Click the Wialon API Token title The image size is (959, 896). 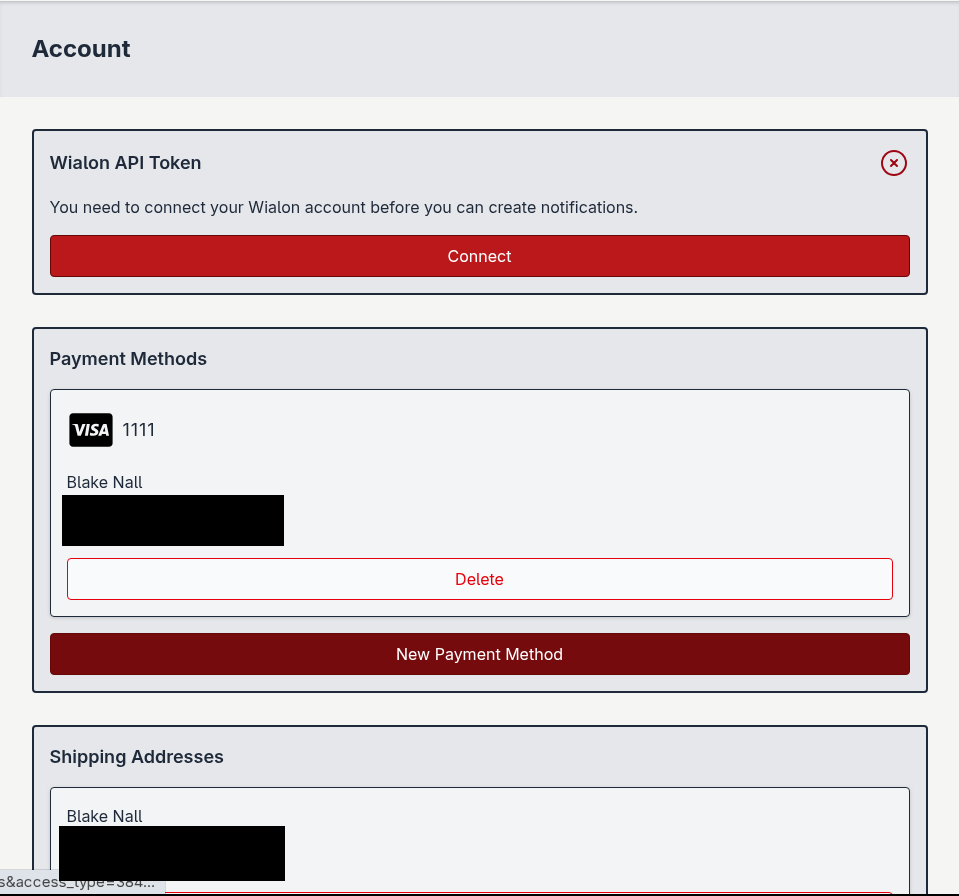[x=125, y=163]
